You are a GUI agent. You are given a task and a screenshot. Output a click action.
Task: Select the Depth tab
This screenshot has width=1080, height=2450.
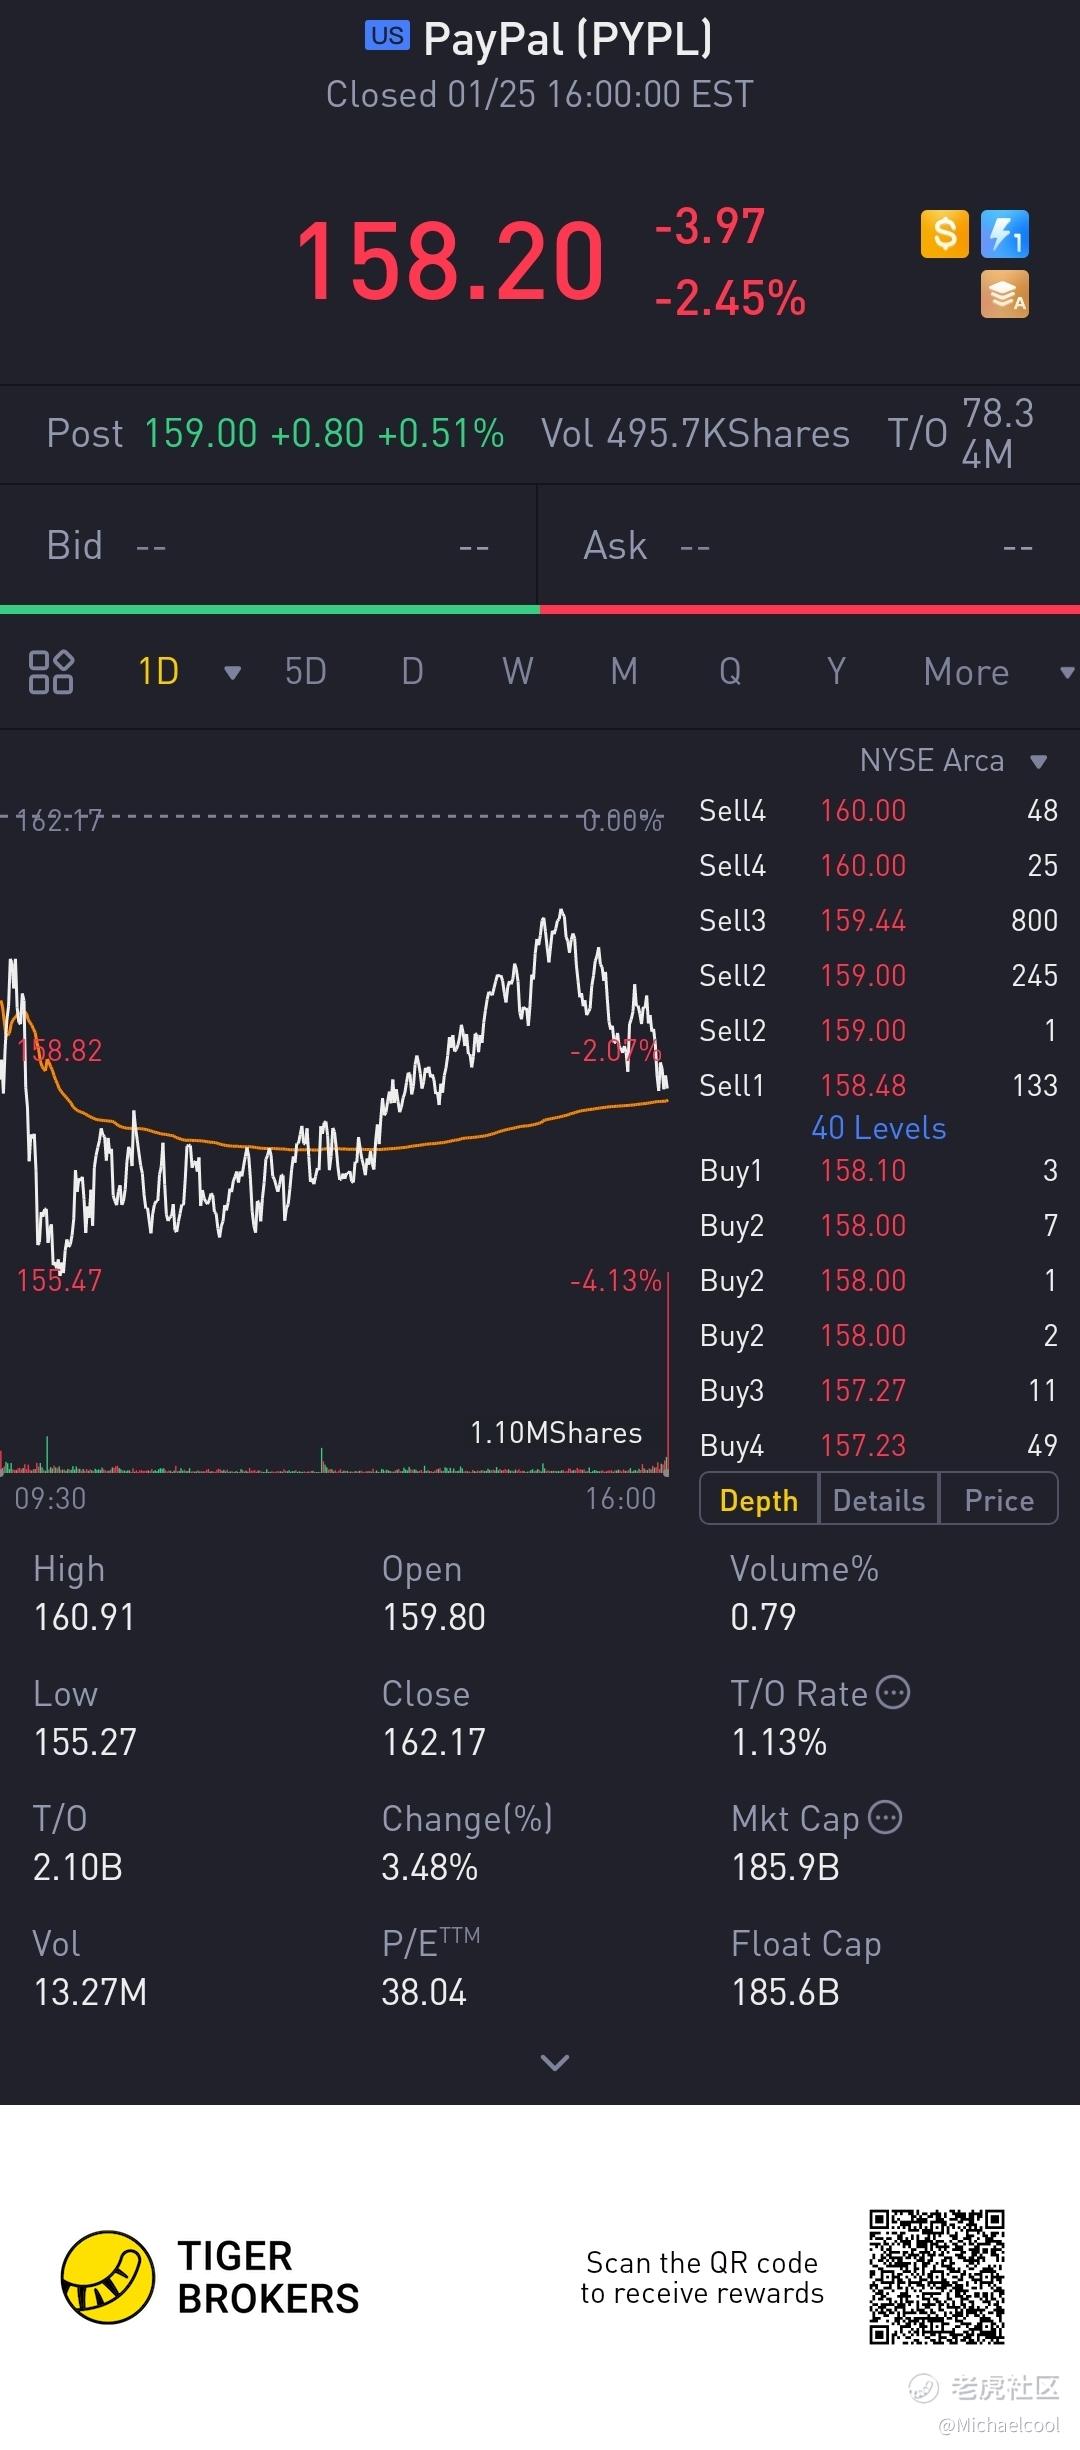tap(759, 1500)
